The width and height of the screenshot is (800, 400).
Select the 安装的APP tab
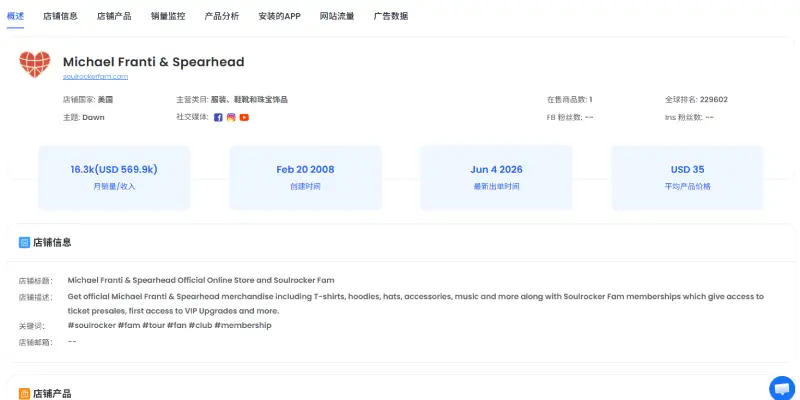[280, 16]
